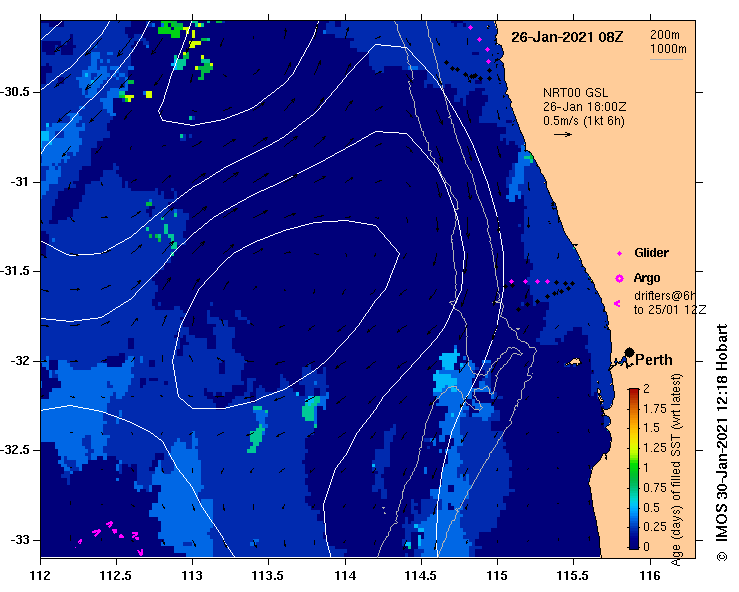Click the drifters@6h legend label
739x592 pixels.
pyautogui.click(x=665, y=296)
